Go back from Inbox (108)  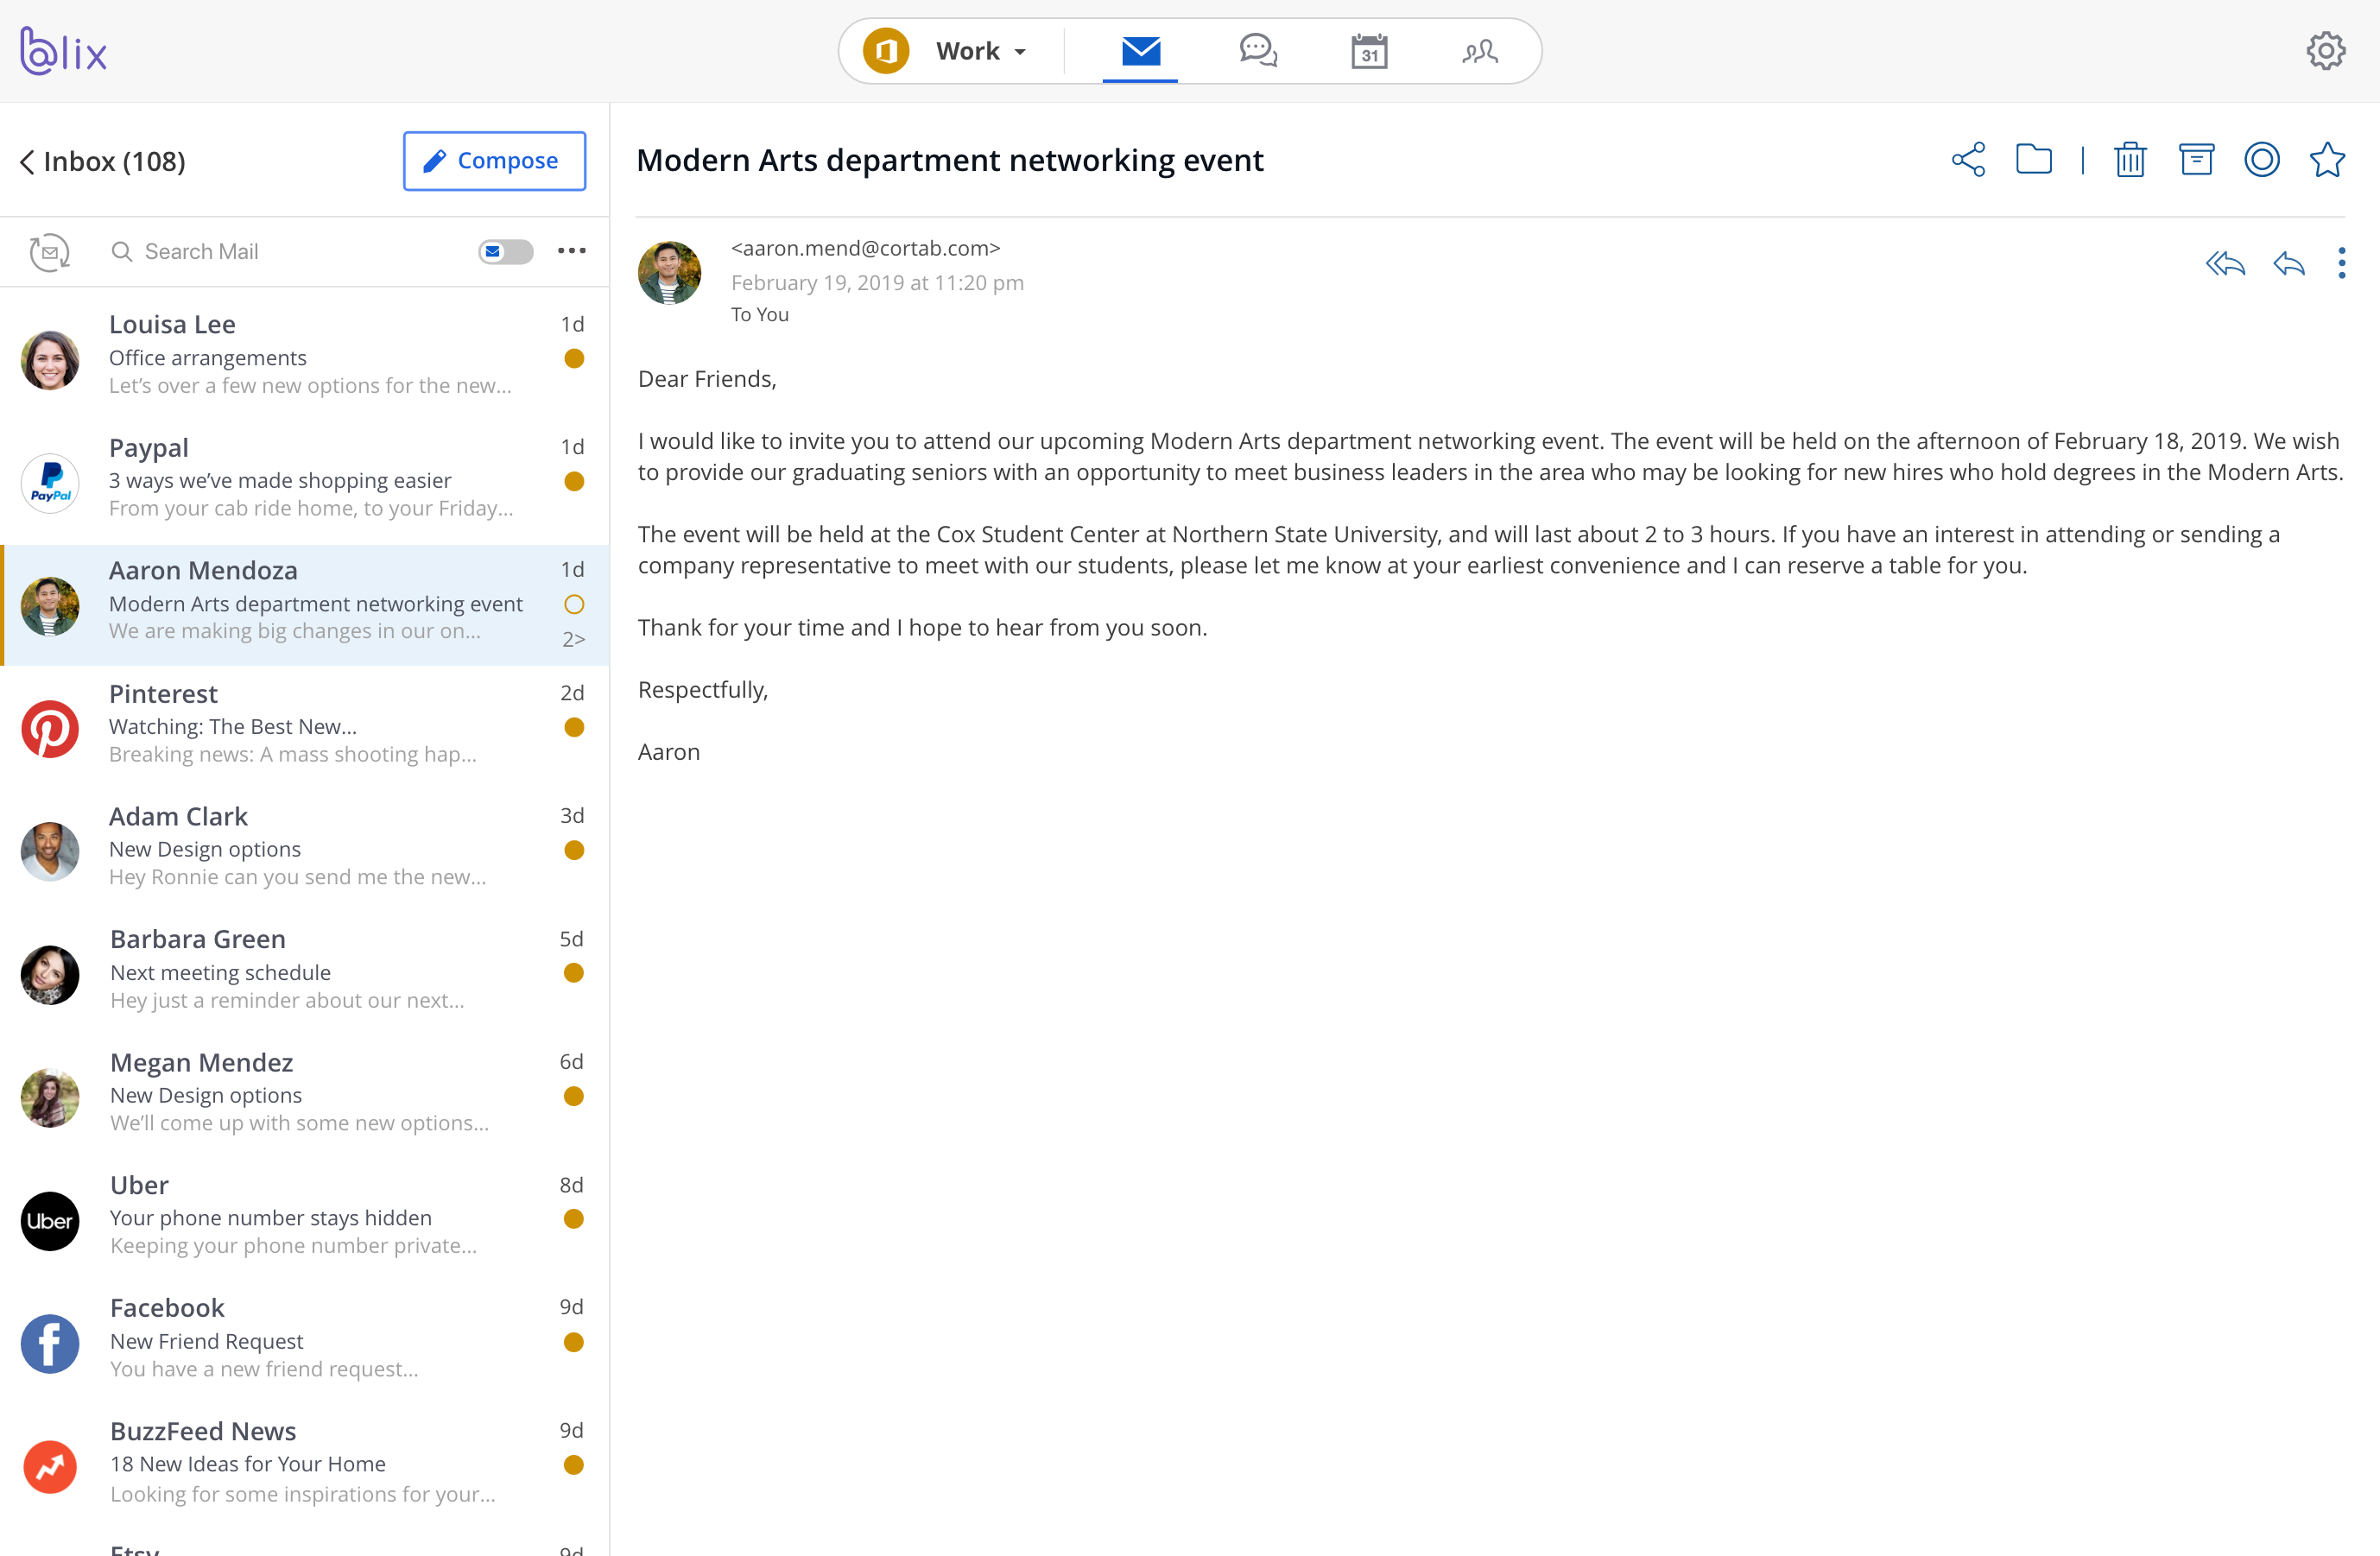pyautogui.click(x=27, y=162)
